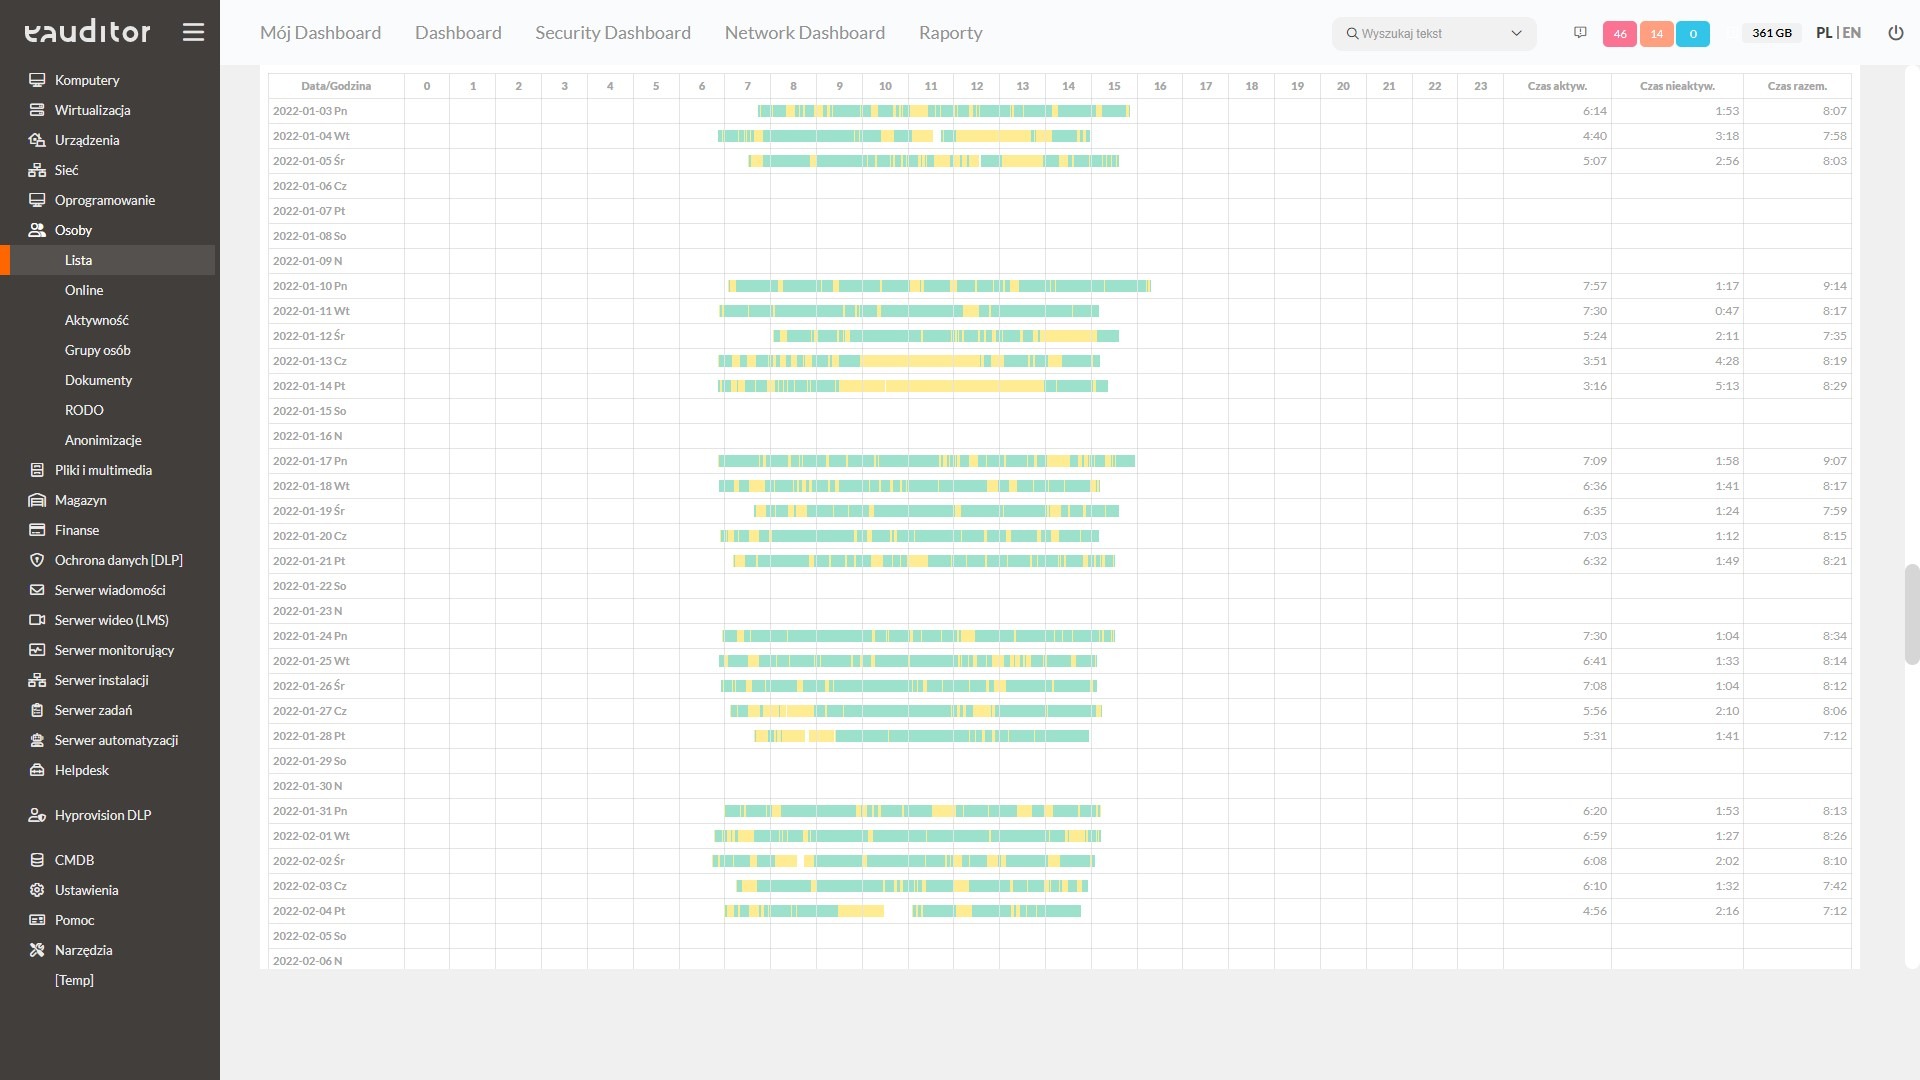Viewport: 1920px width, 1080px height.
Task: Open RODO submenu item
Action: [x=84, y=410]
